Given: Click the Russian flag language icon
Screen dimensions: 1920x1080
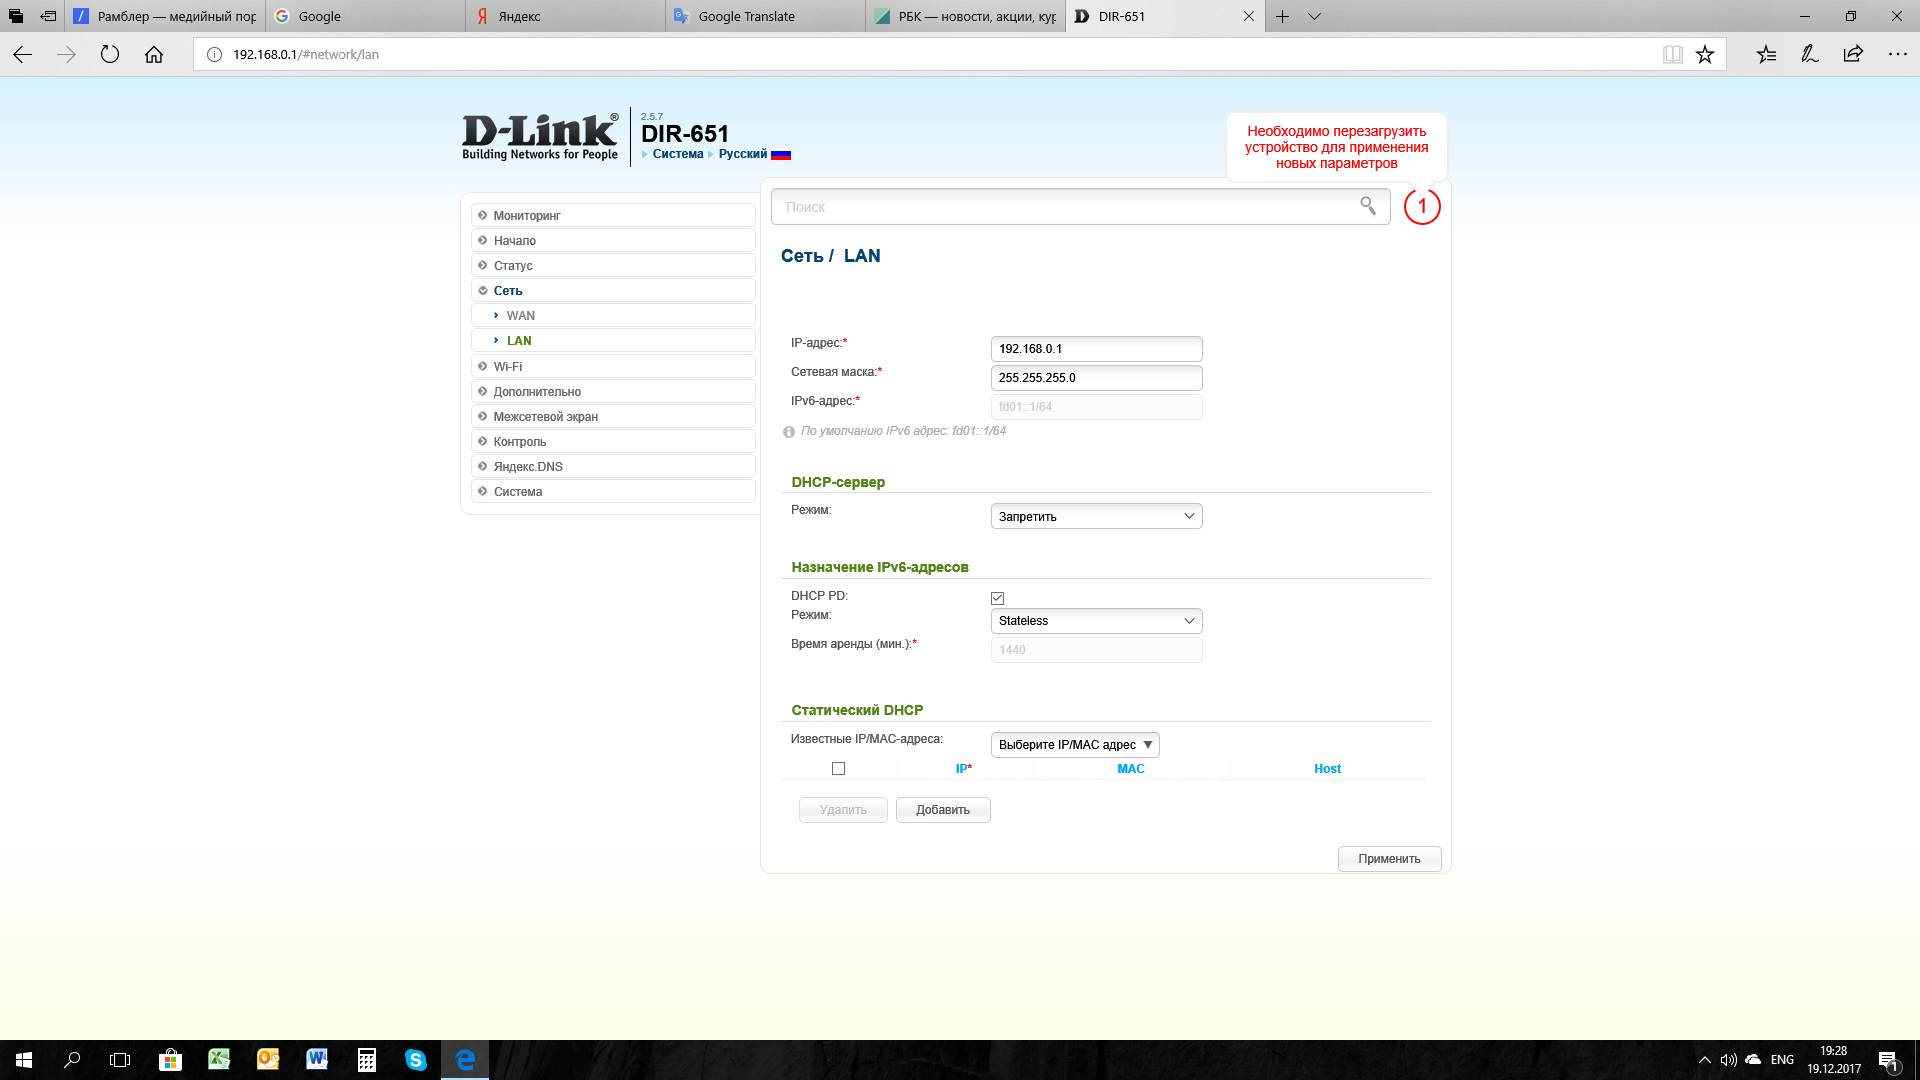Looking at the screenshot, I should pos(781,154).
